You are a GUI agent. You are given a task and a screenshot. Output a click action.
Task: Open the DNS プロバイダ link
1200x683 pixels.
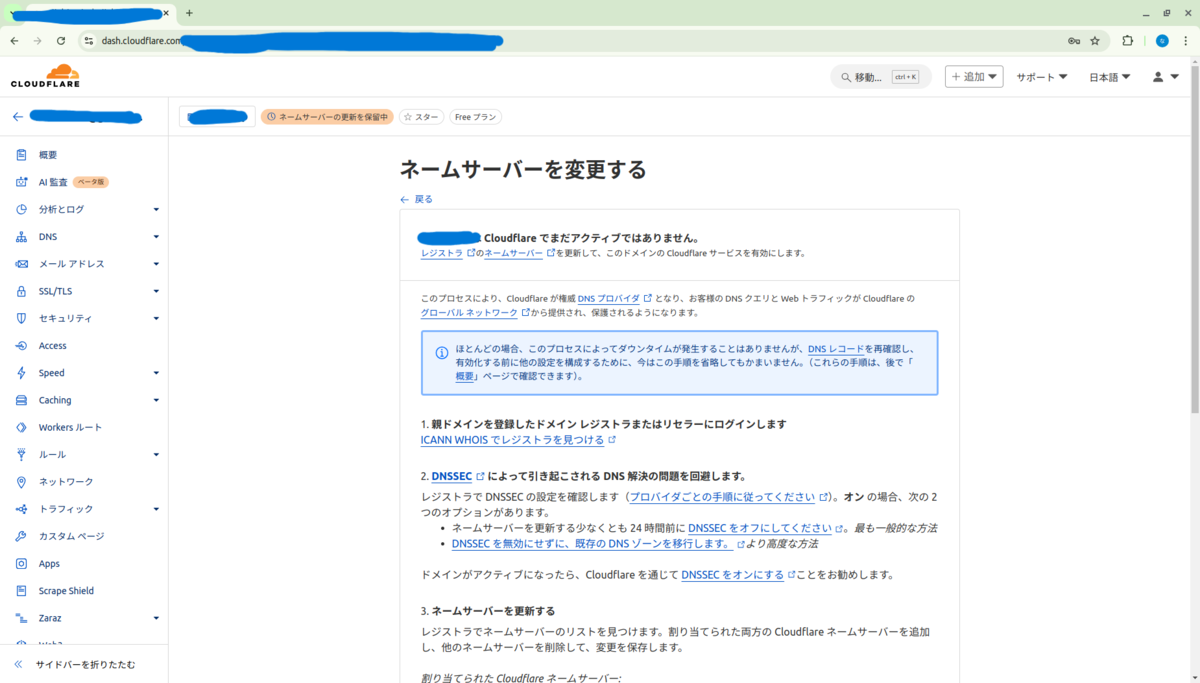tap(609, 298)
